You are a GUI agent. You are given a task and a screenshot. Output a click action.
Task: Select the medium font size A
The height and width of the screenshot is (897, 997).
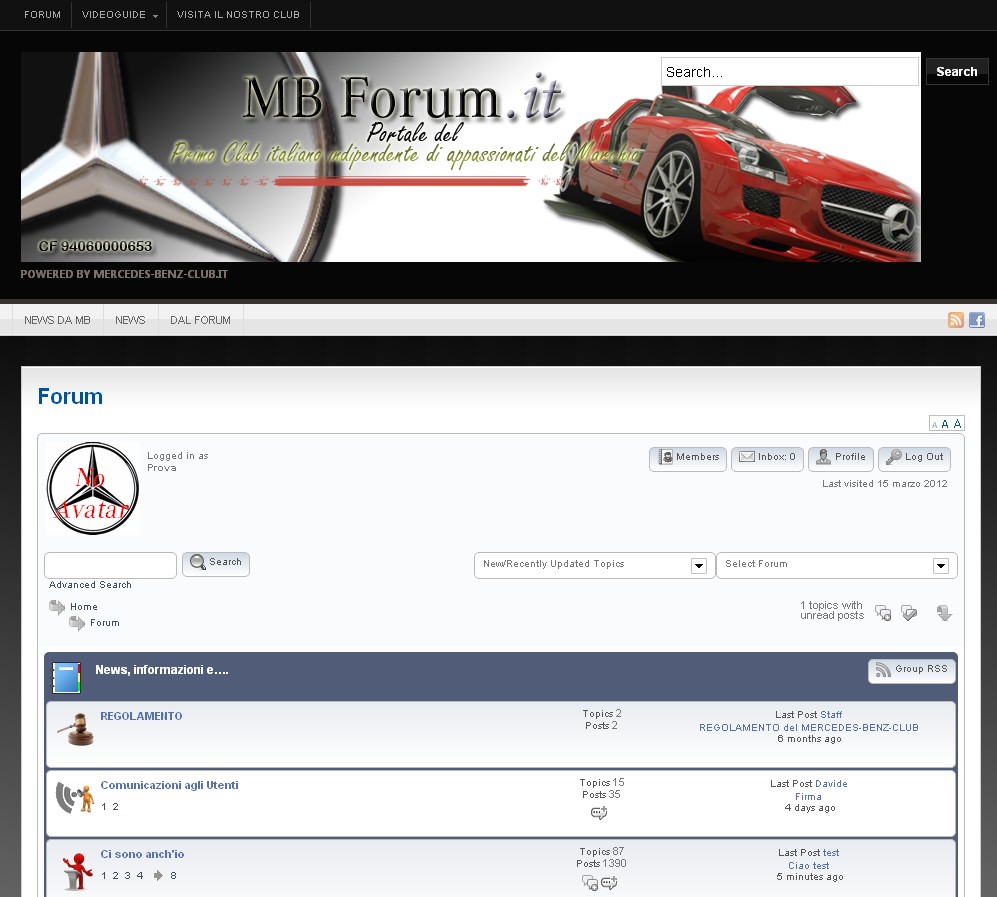945,424
